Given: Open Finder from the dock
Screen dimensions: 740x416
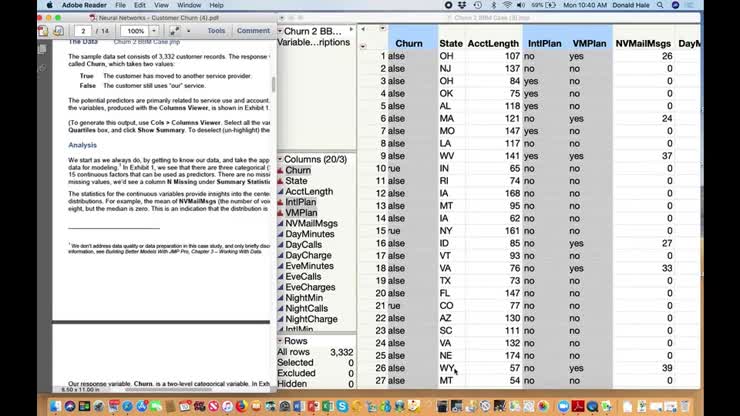Looking at the screenshot, I should [55, 406].
